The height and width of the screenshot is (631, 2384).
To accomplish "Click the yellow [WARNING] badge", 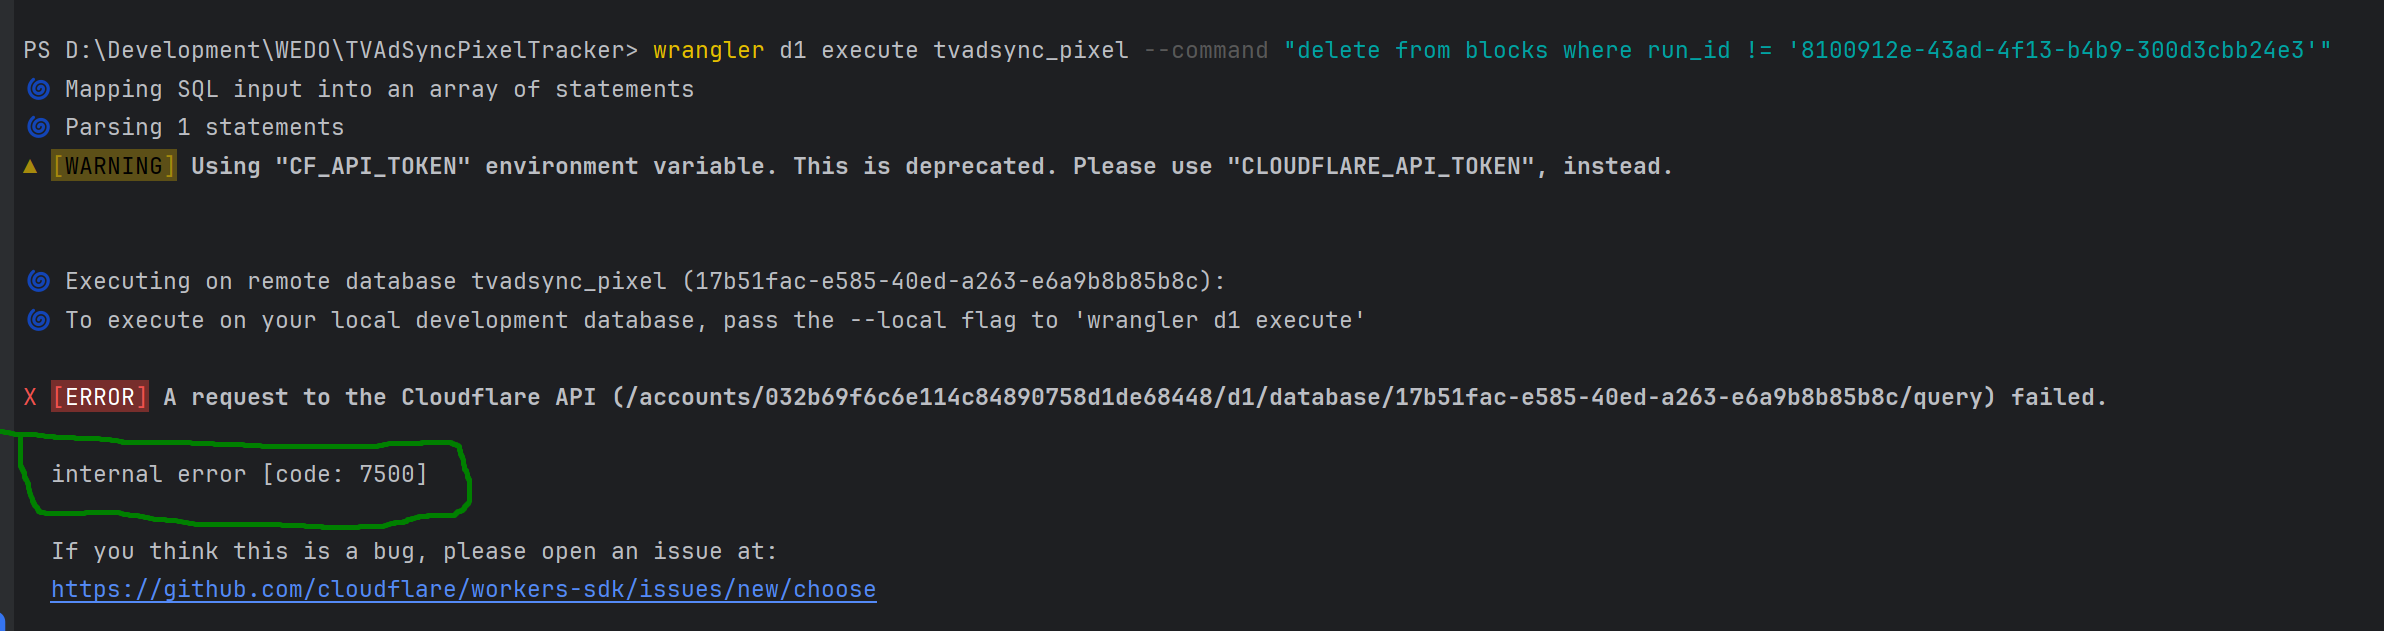I will click(x=114, y=166).
